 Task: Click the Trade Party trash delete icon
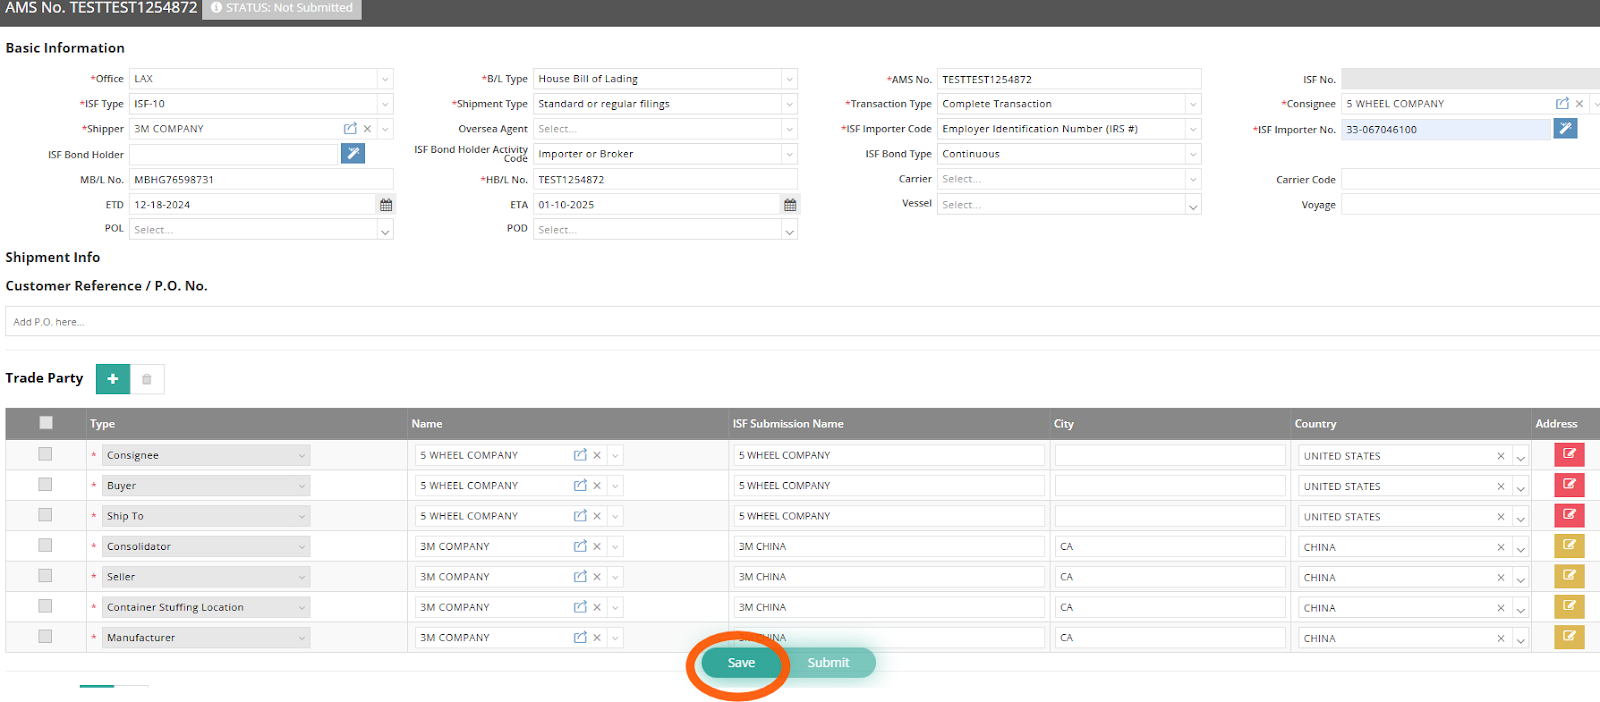pos(147,379)
